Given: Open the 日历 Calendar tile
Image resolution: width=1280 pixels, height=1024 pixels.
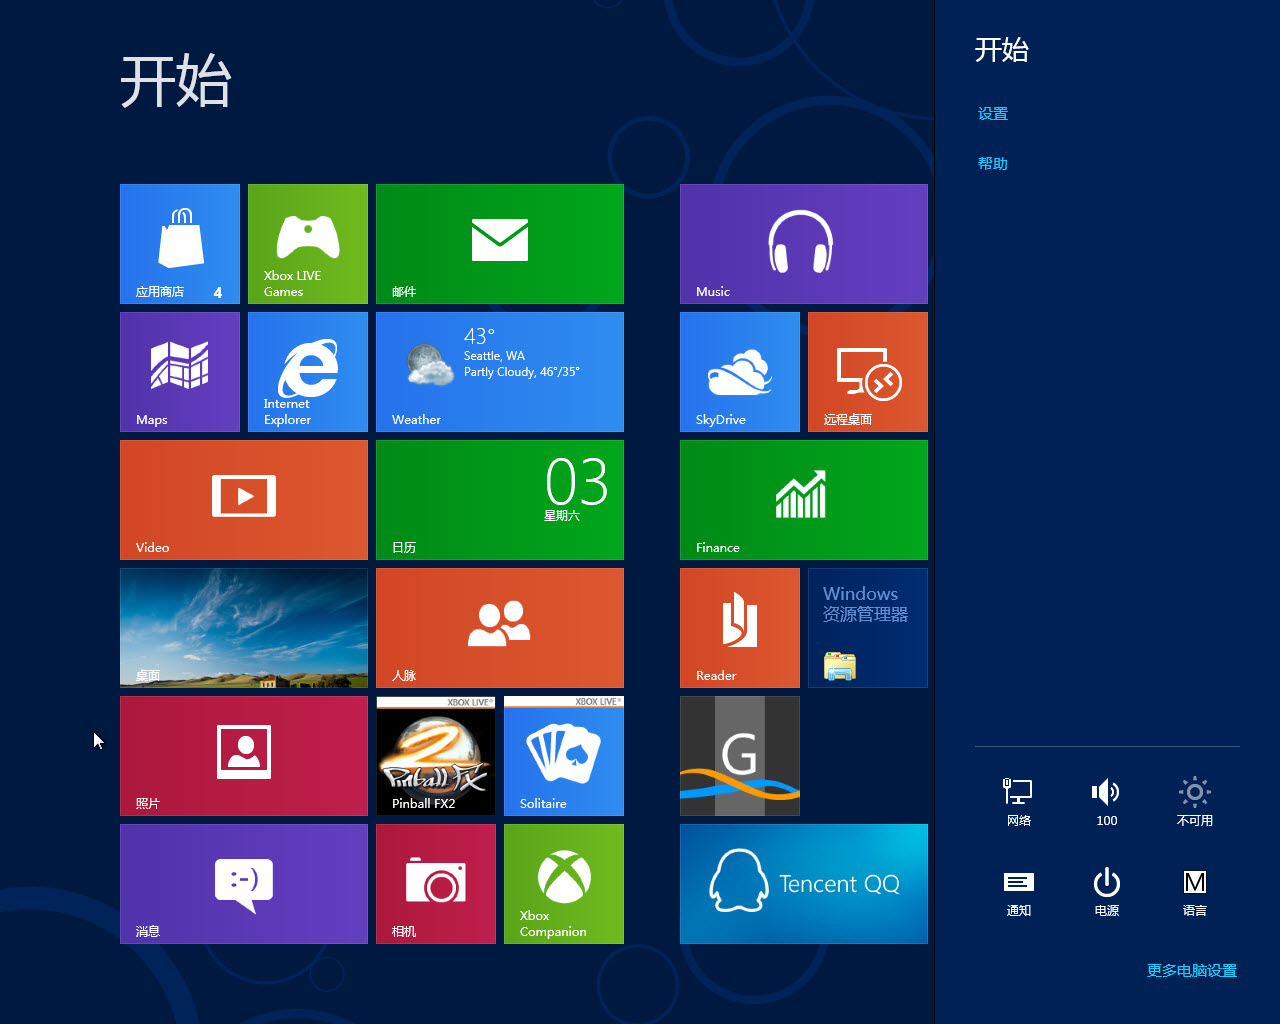Looking at the screenshot, I should (500, 500).
